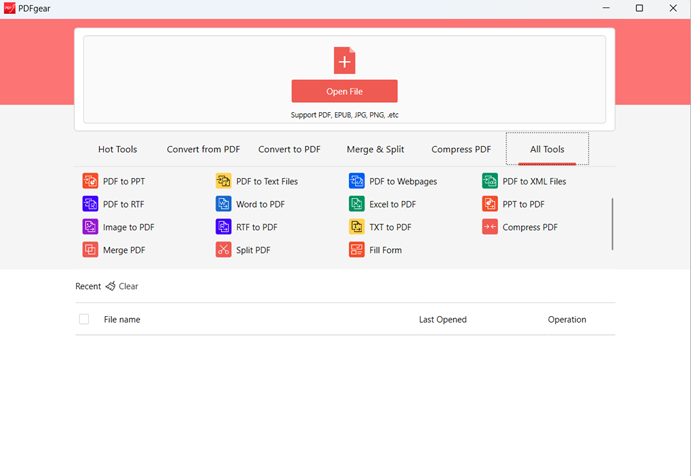
Task: Click the PDFgear logo in title bar
Action: click(9, 8)
